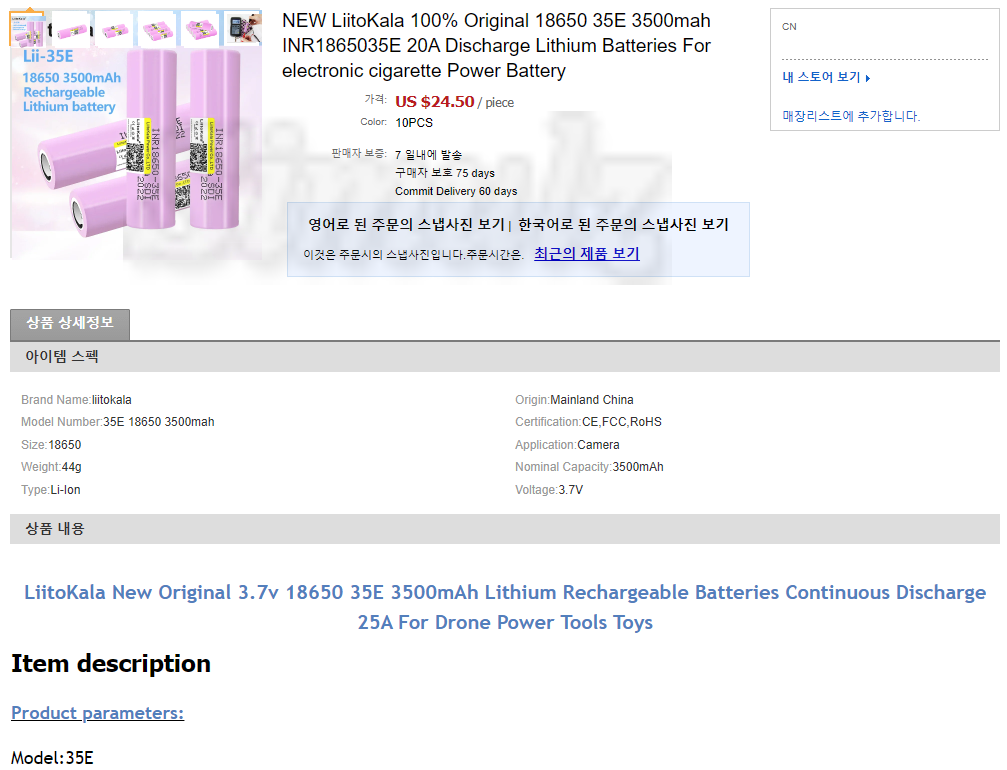1007x770 pixels.
Task: Click the arrow icon beside 내 스토어 보기
Action: 868,78
